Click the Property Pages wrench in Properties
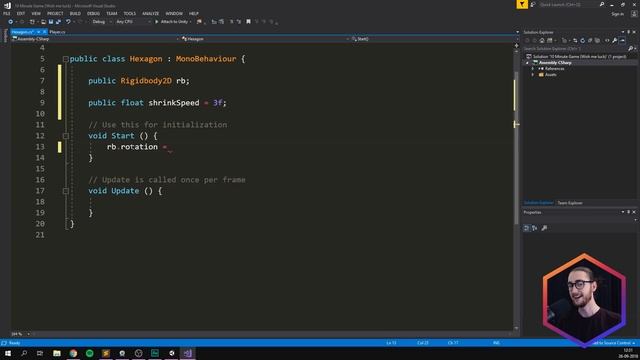Image resolution: width=640 pixels, height=360 pixels. click(x=544, y=228)
